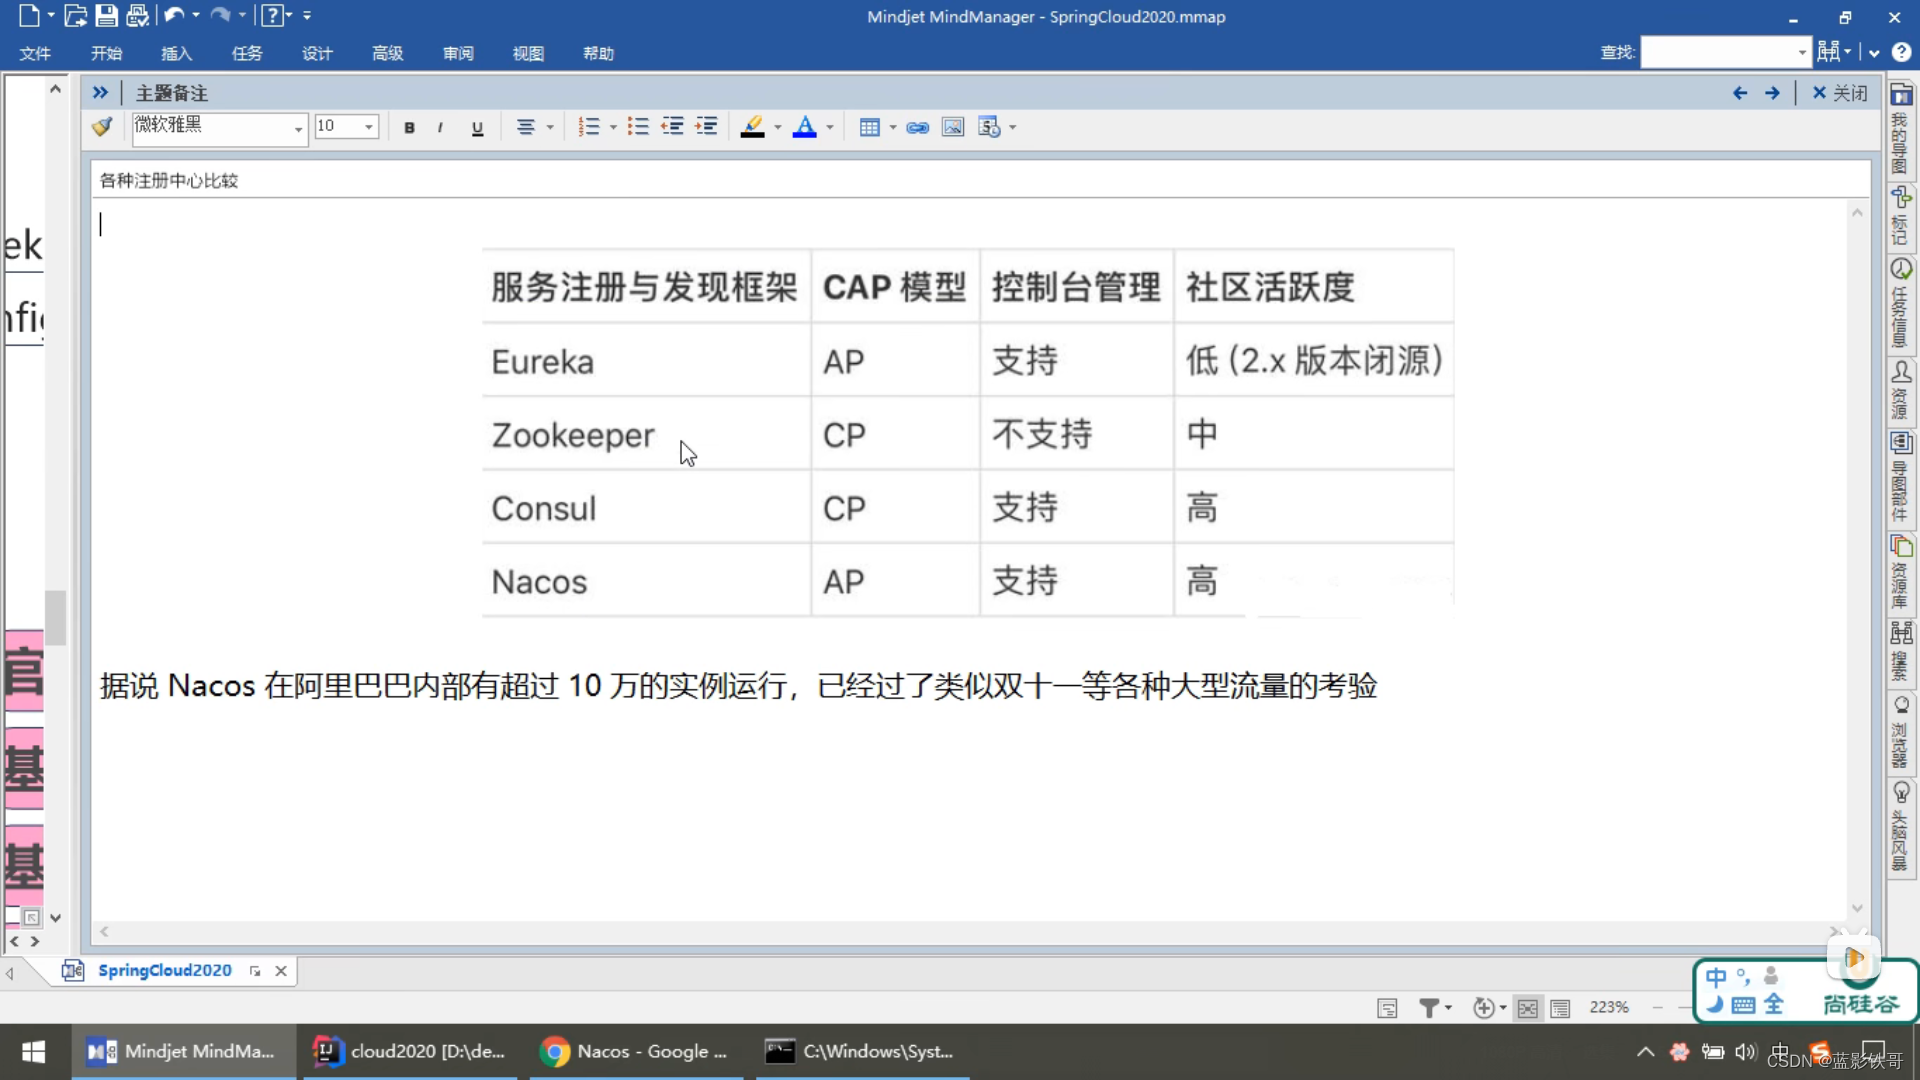Image resolution: width=1920 pixels, height=1080 pixels.
Task: Select the SpringCloud2020 document tab
Action: tap(164, 971)
